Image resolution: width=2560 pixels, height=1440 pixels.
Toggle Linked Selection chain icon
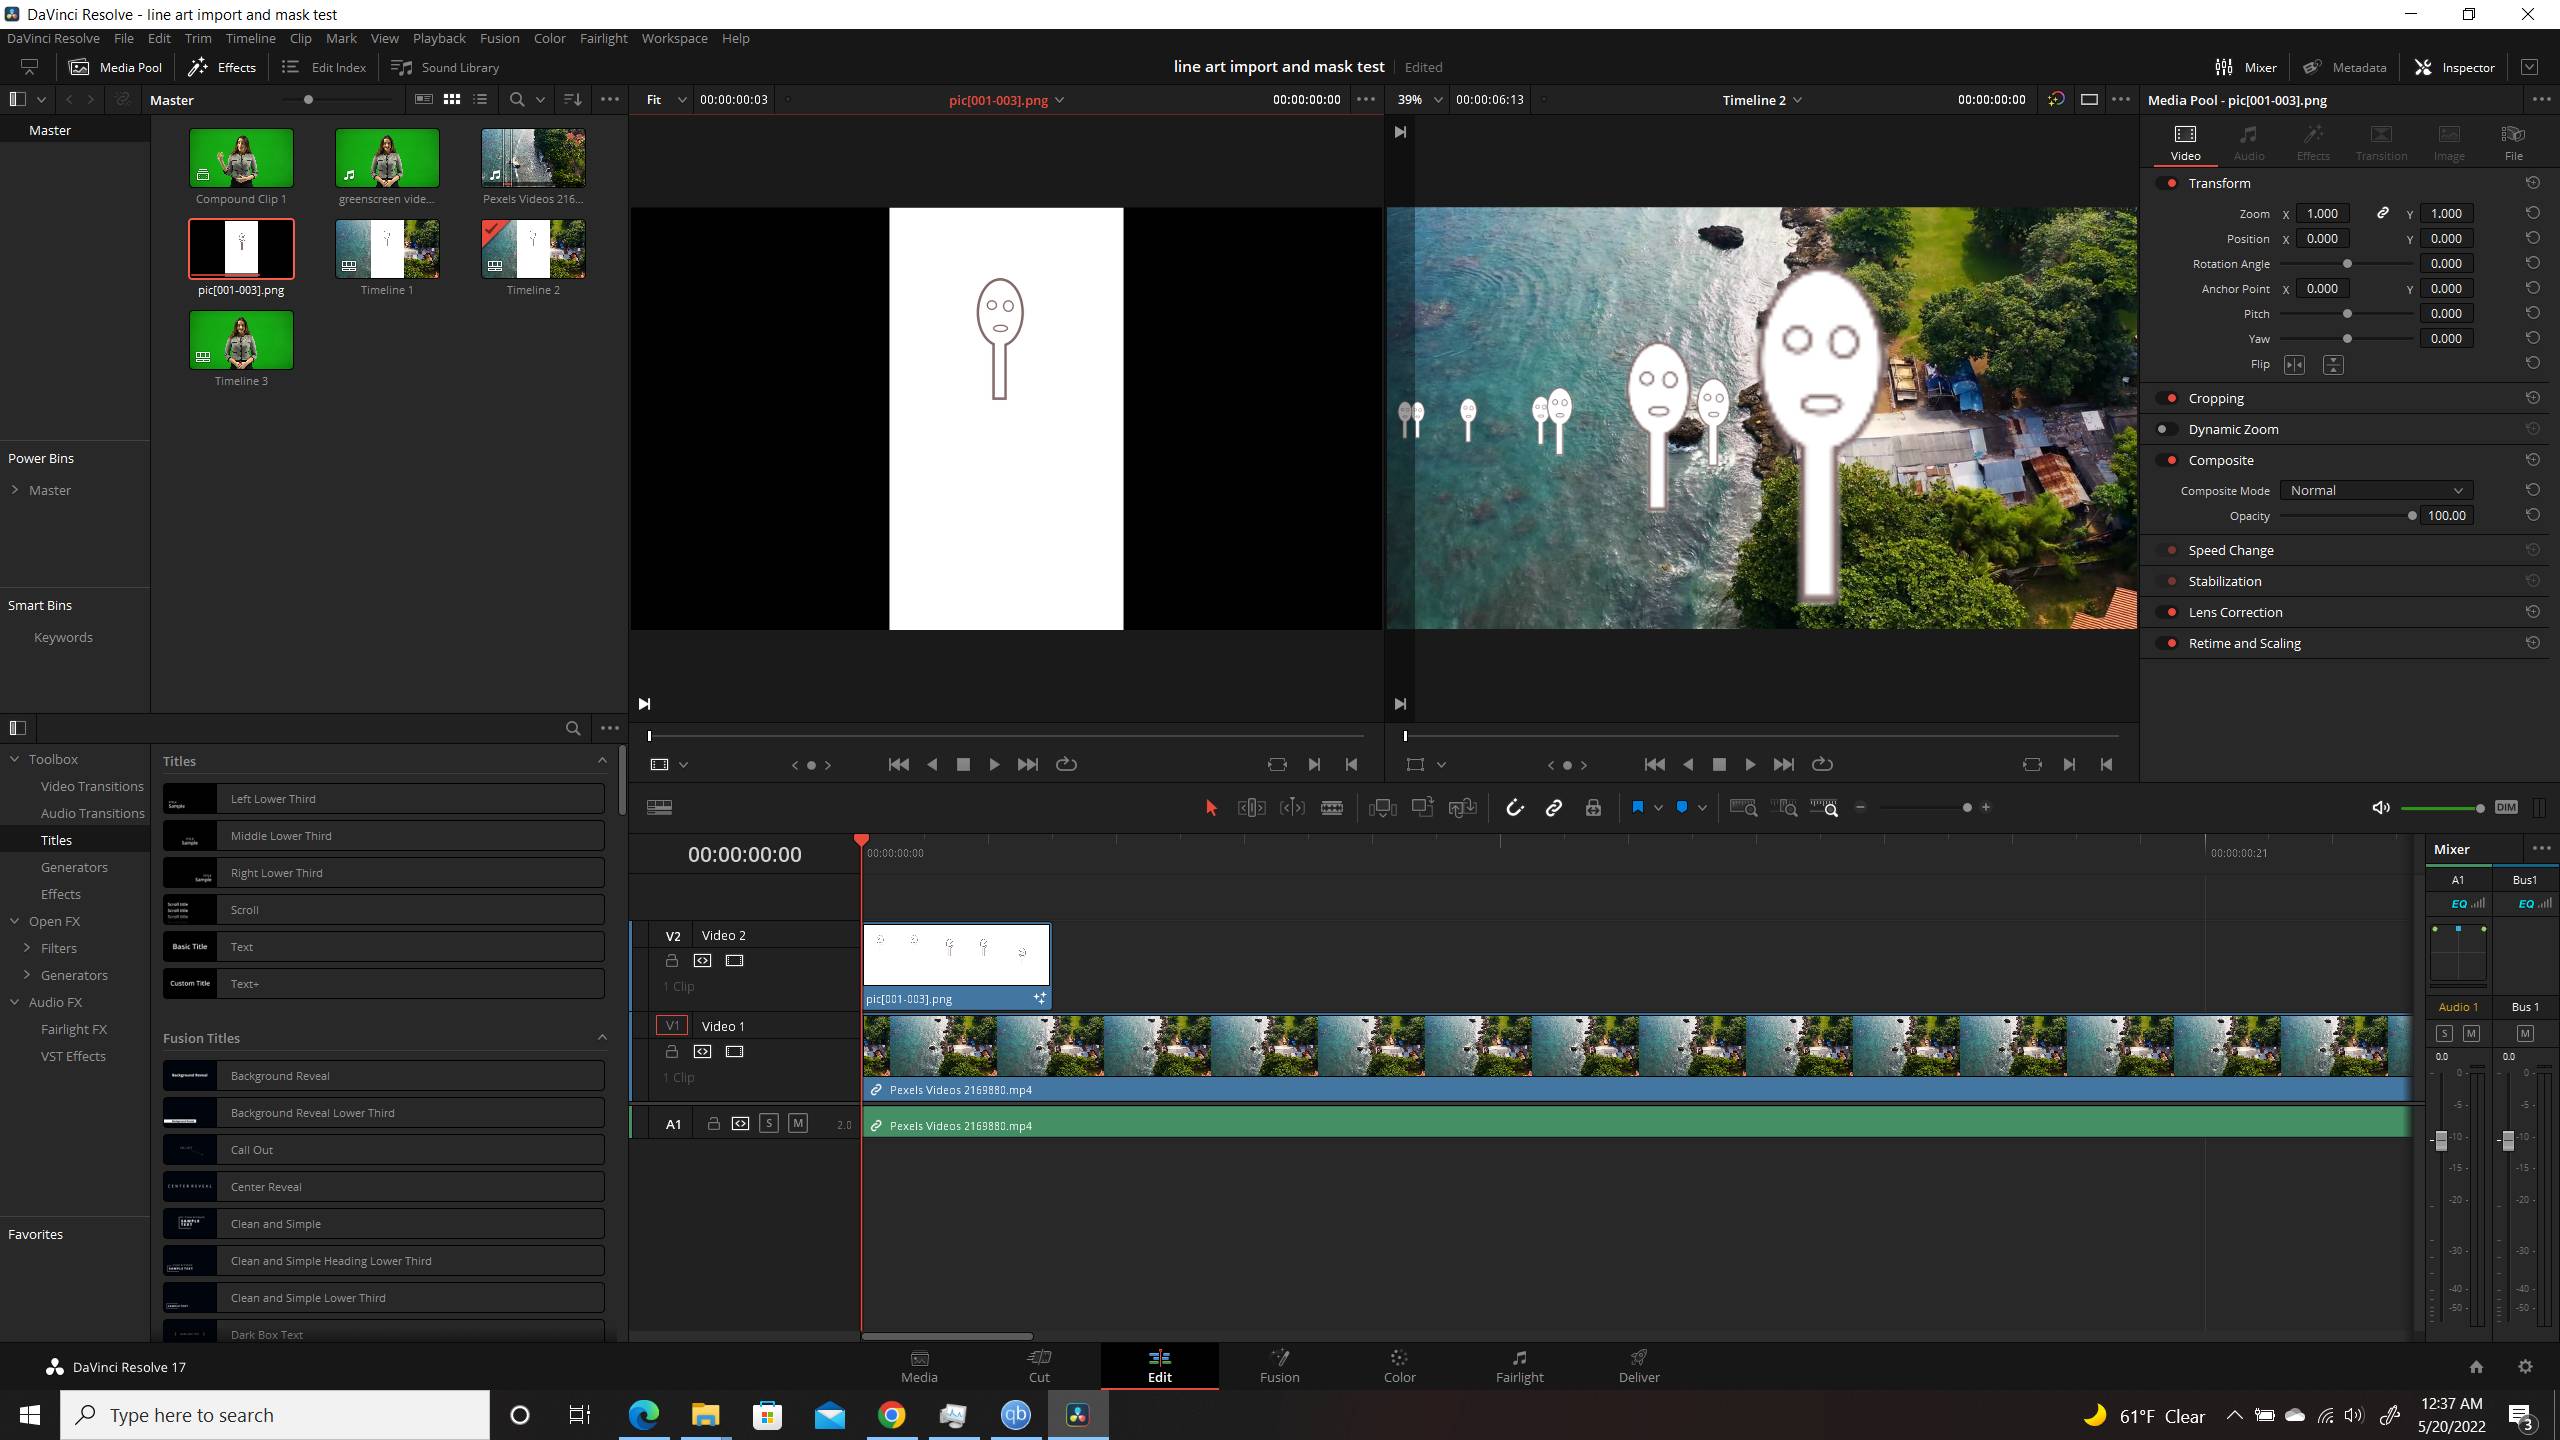[x=1554, y=808]
